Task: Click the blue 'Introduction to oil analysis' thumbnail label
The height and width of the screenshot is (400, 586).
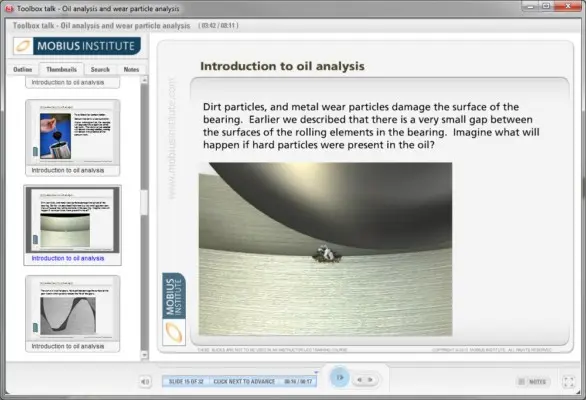Action: pyautogui.click(x=68, y=258)
